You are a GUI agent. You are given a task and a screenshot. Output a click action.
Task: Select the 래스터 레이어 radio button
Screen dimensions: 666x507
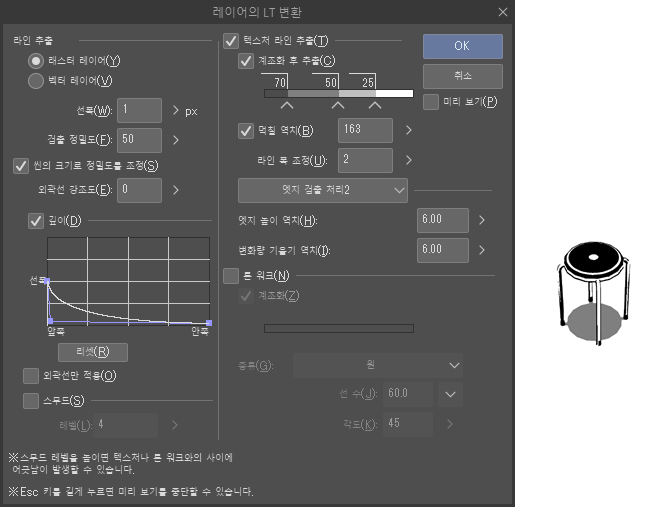(x=36, y=61)
